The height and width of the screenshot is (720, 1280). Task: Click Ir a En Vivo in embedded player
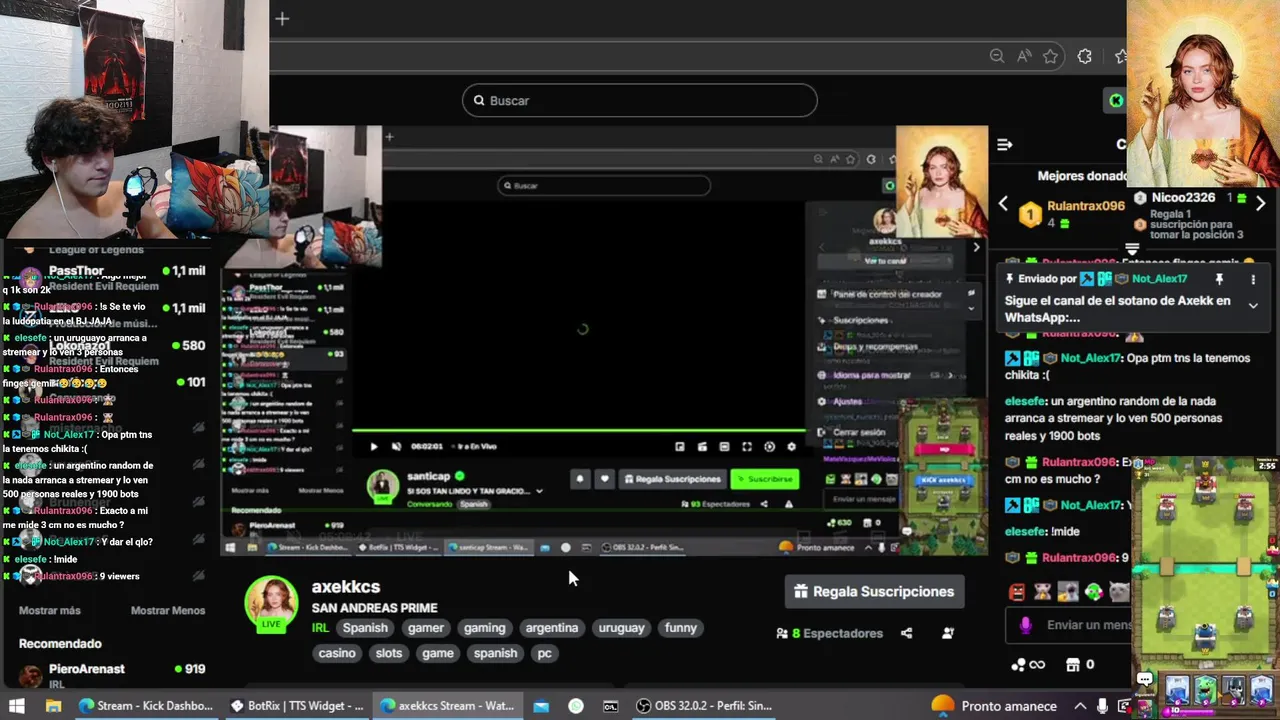tap(476, 446)
